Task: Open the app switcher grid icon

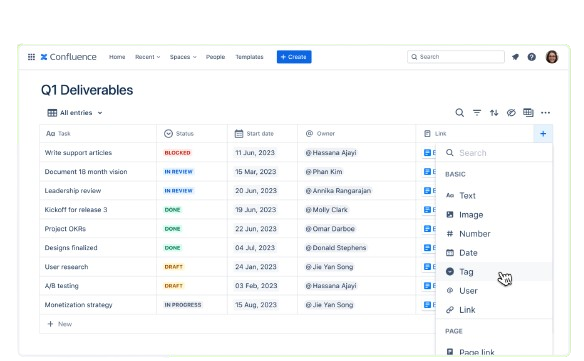Action: 31,57
